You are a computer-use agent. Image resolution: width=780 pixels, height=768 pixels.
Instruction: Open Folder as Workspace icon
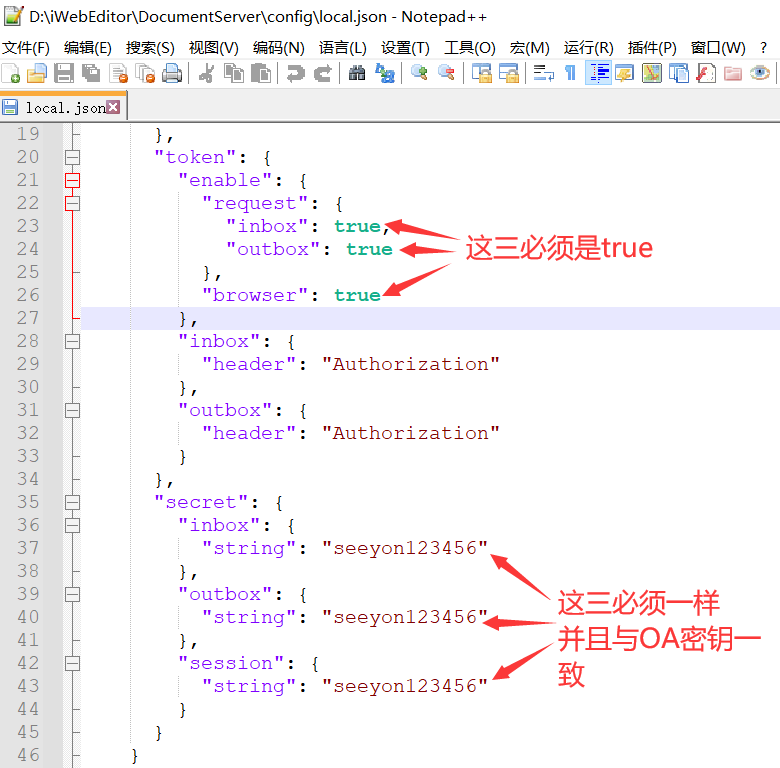pyautogui.click(x=733, y=73)
